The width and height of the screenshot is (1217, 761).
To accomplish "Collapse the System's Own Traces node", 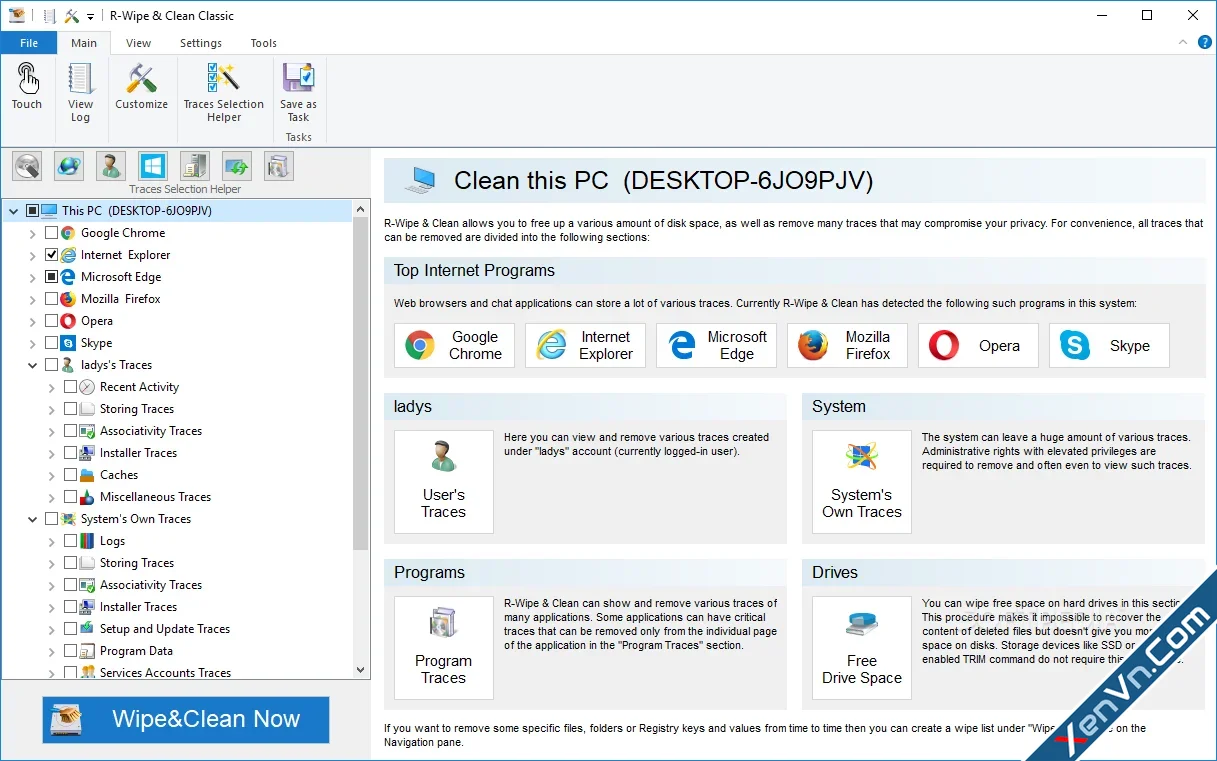I will [x=33, y=519].
